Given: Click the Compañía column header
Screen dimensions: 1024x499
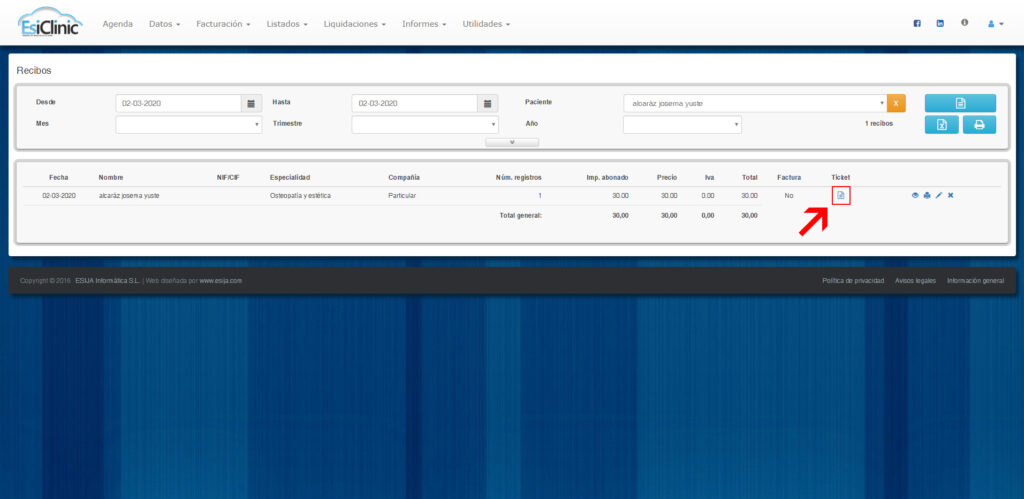Looking at the screenshot, I should [x=404, y=178].
